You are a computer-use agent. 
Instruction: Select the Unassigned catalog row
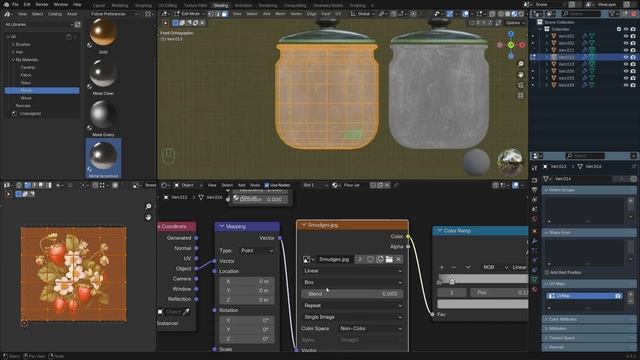click(x=42, y=113)
